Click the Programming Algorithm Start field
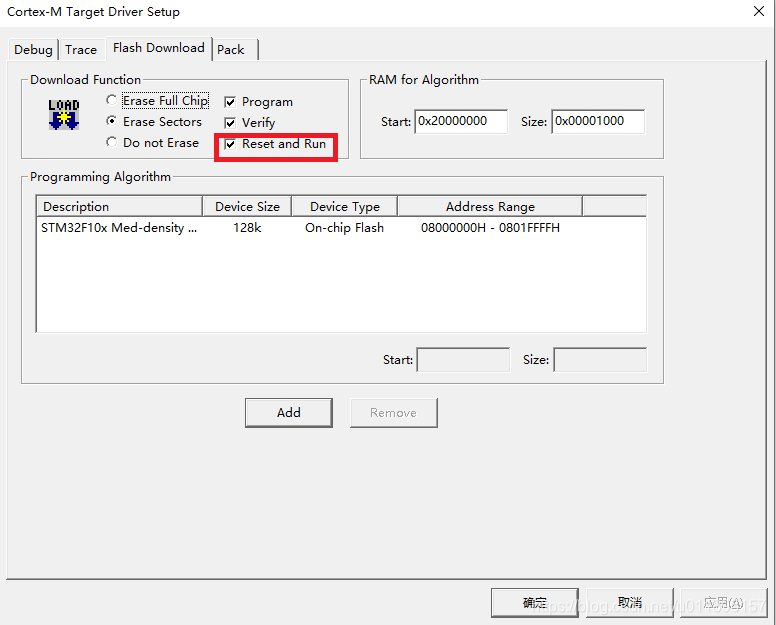The height and width of the screenshot is (625, 776). point(463,360)
